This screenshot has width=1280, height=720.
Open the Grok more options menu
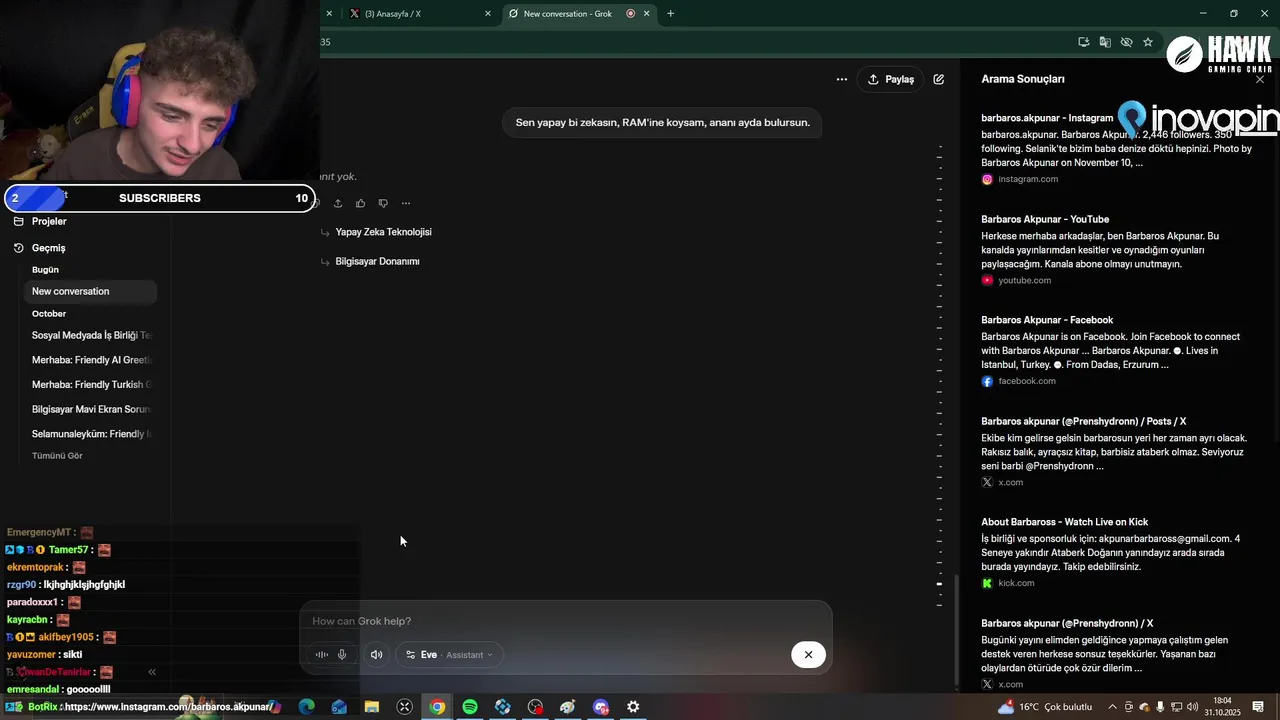(x=842, y=79)
